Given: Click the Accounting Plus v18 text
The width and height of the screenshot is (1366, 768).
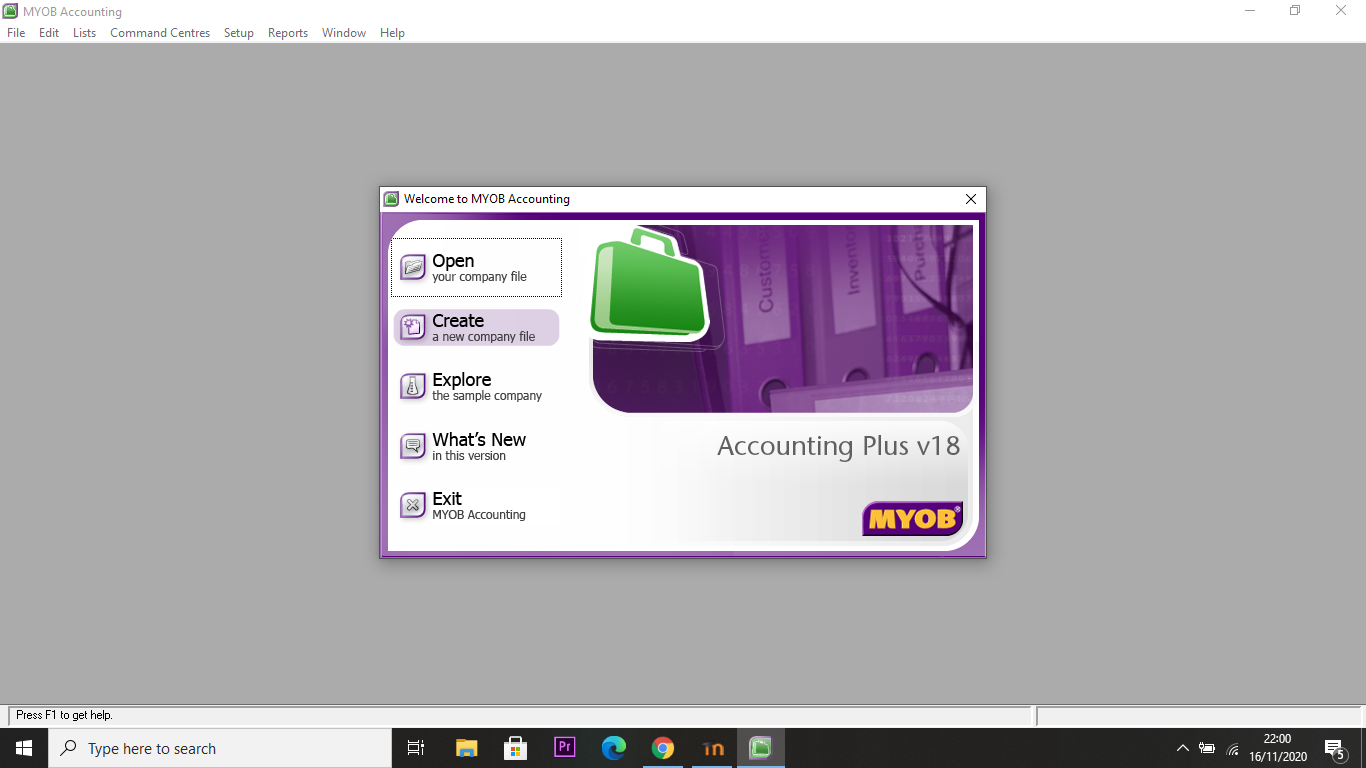Looking at the screenshot, I should 838,446.
